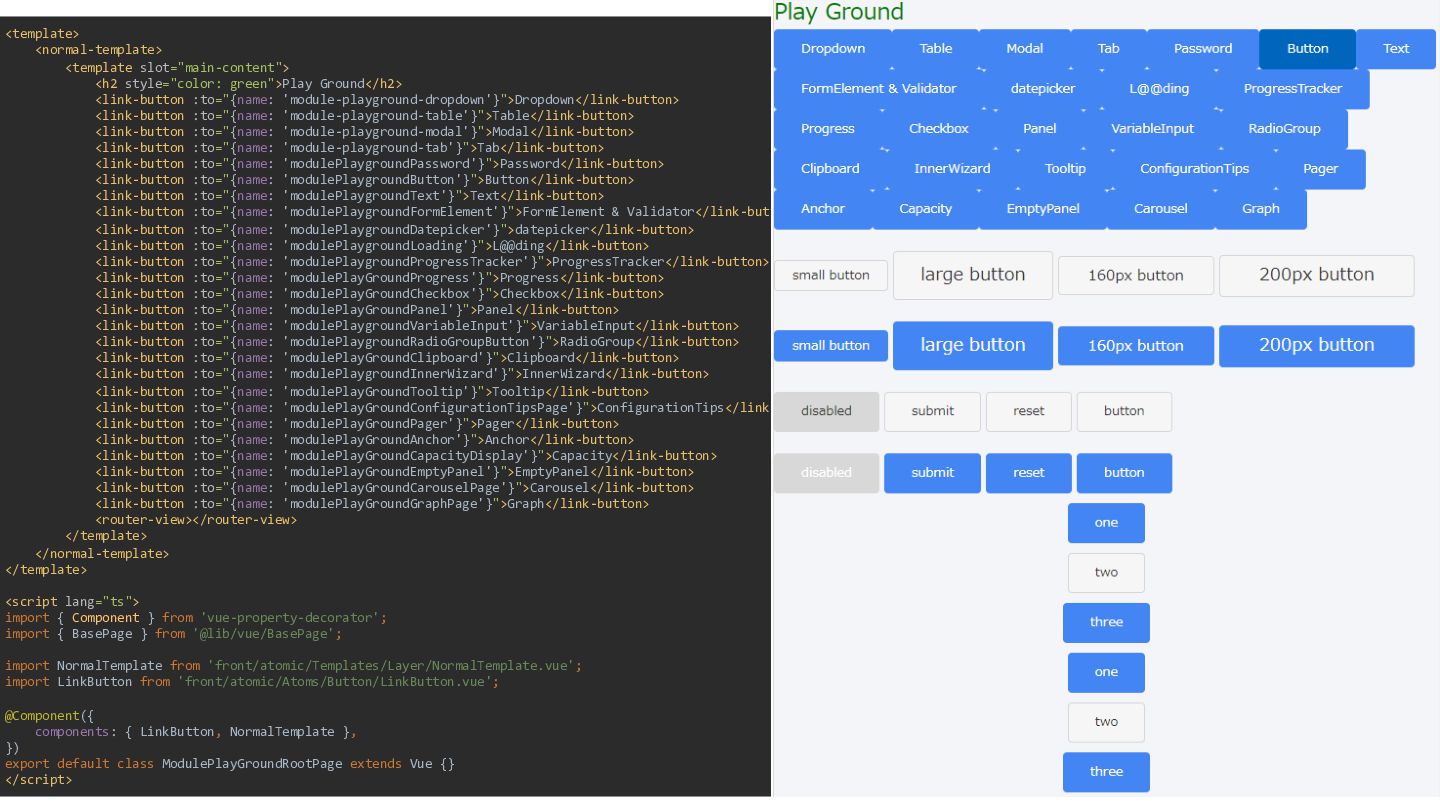Click the 'Play Ground' green heading
Image resolution: width=1440 pixels, height=810 pixels.
pyautogui.click(x=839, y=12)
